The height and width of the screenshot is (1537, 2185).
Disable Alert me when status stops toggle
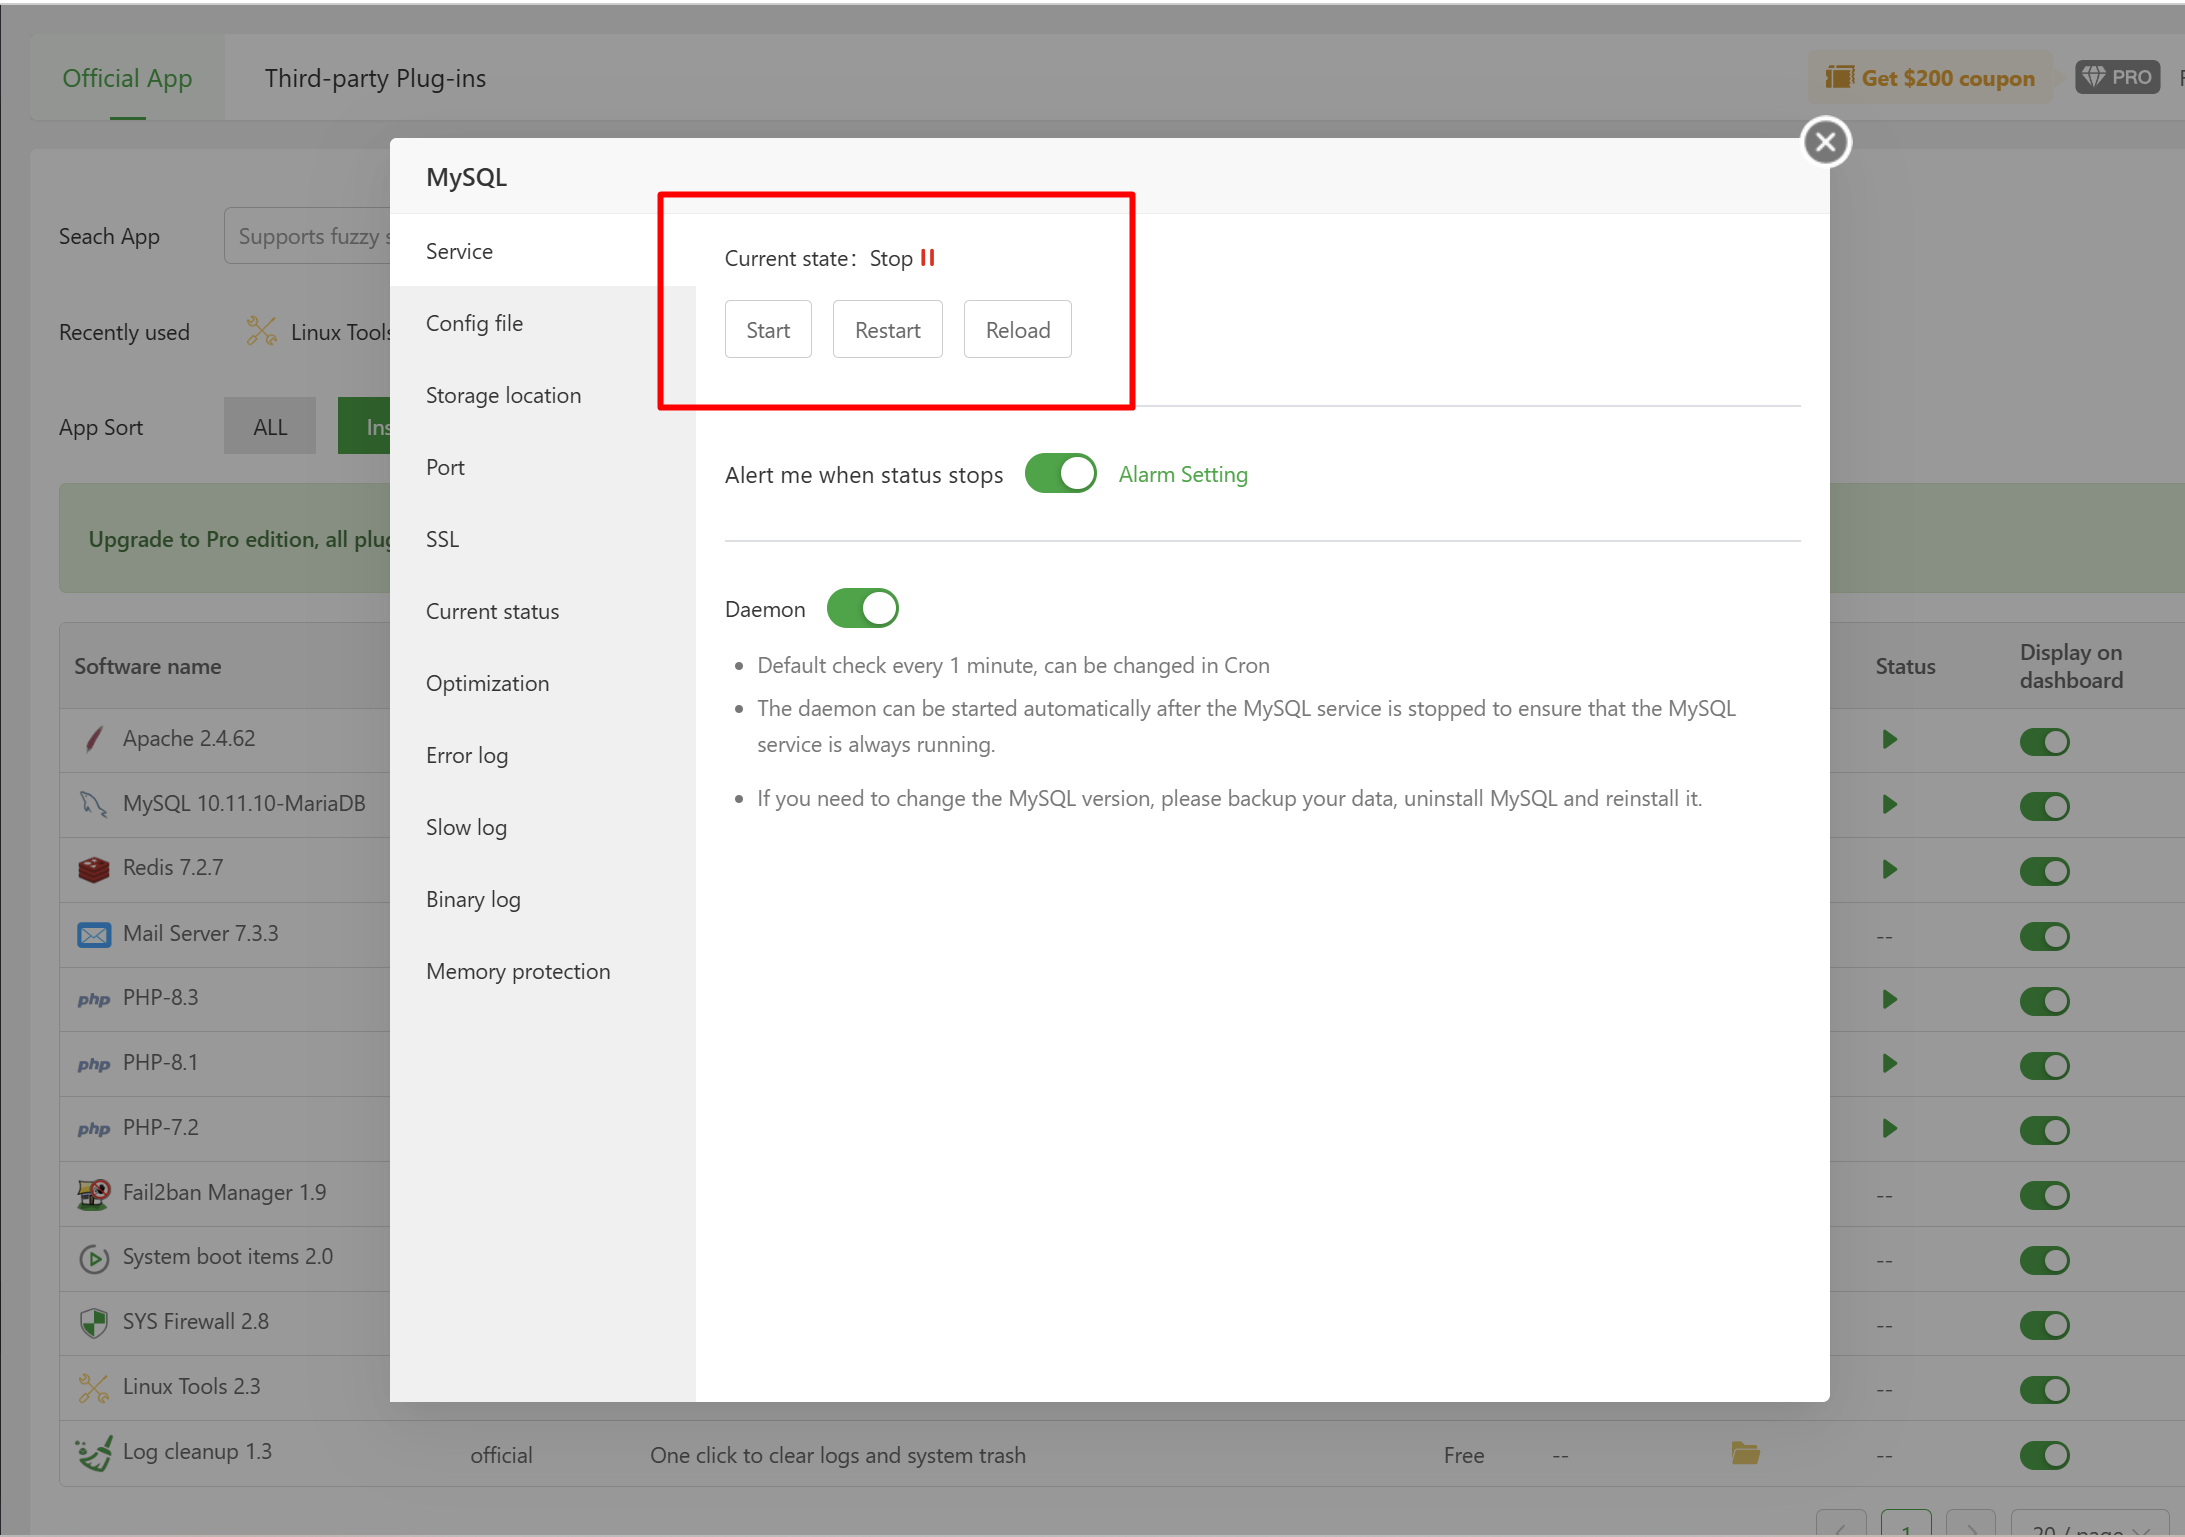coord(1060,474)
